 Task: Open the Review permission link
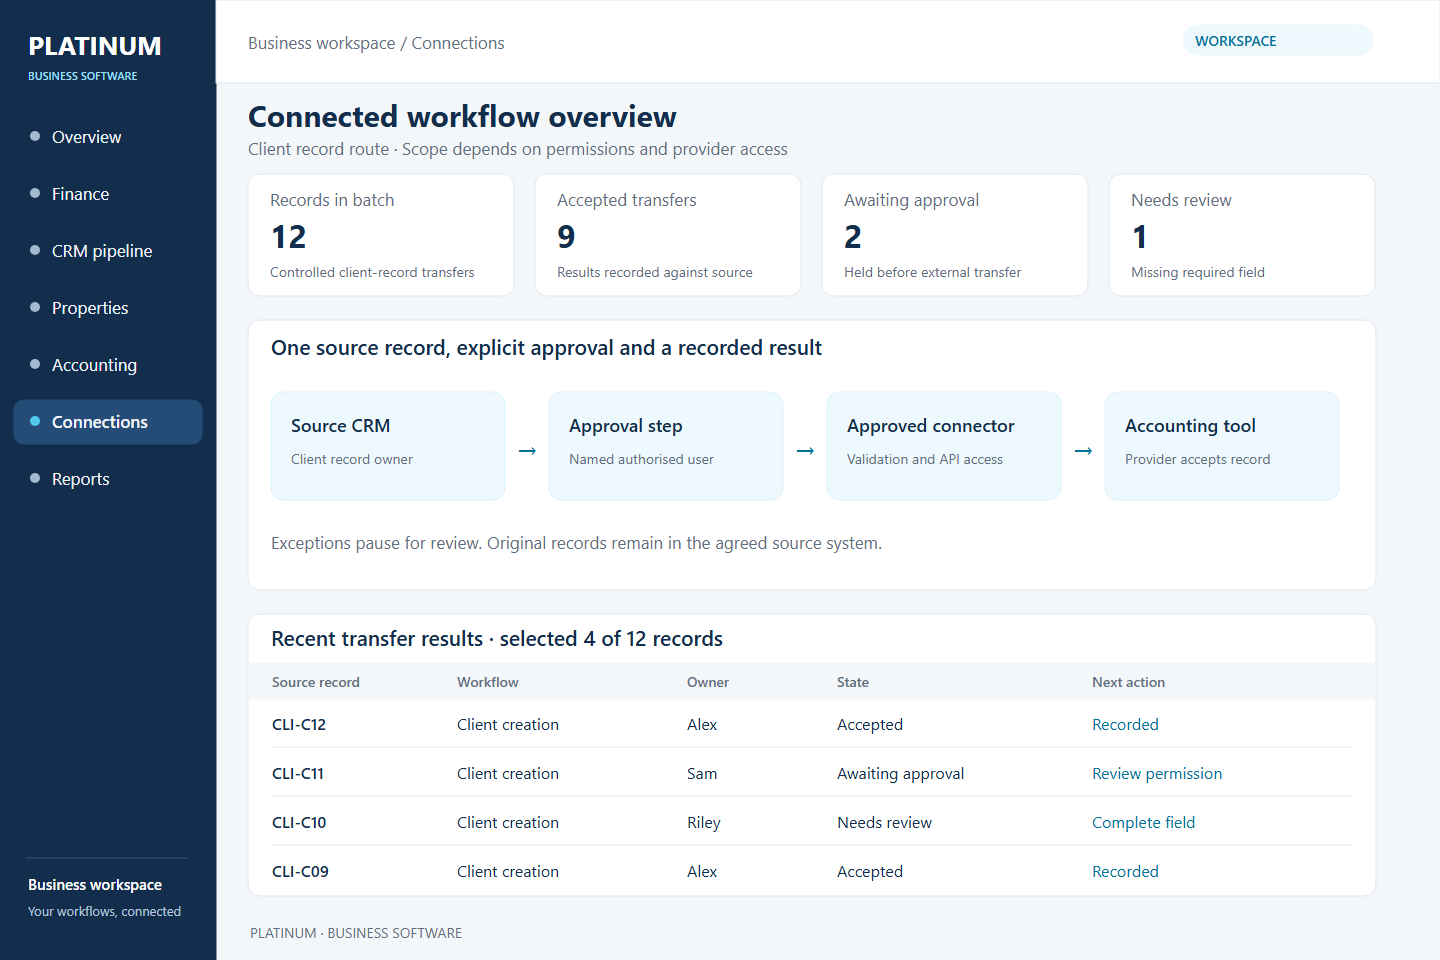[x=1157, y=774]
